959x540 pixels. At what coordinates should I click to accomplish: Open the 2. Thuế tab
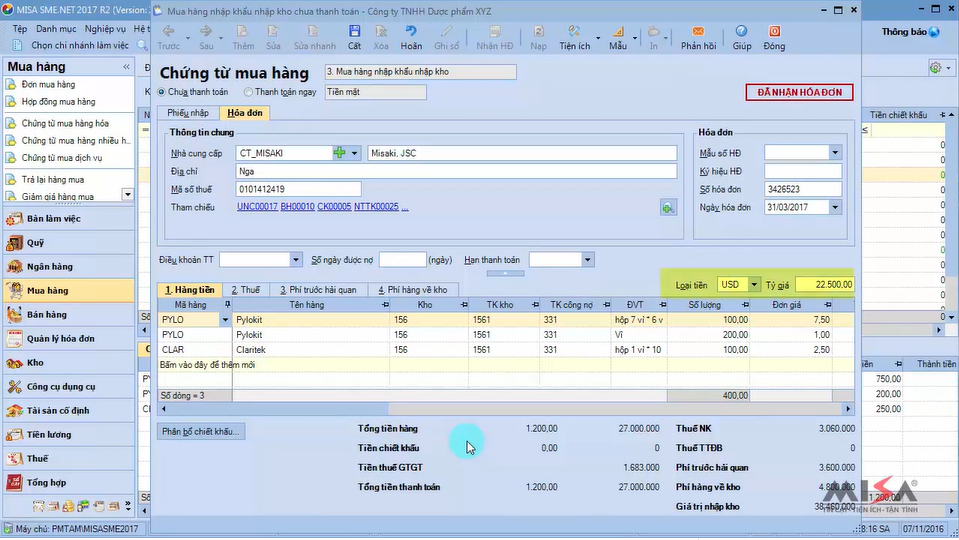tap(245, 290)
